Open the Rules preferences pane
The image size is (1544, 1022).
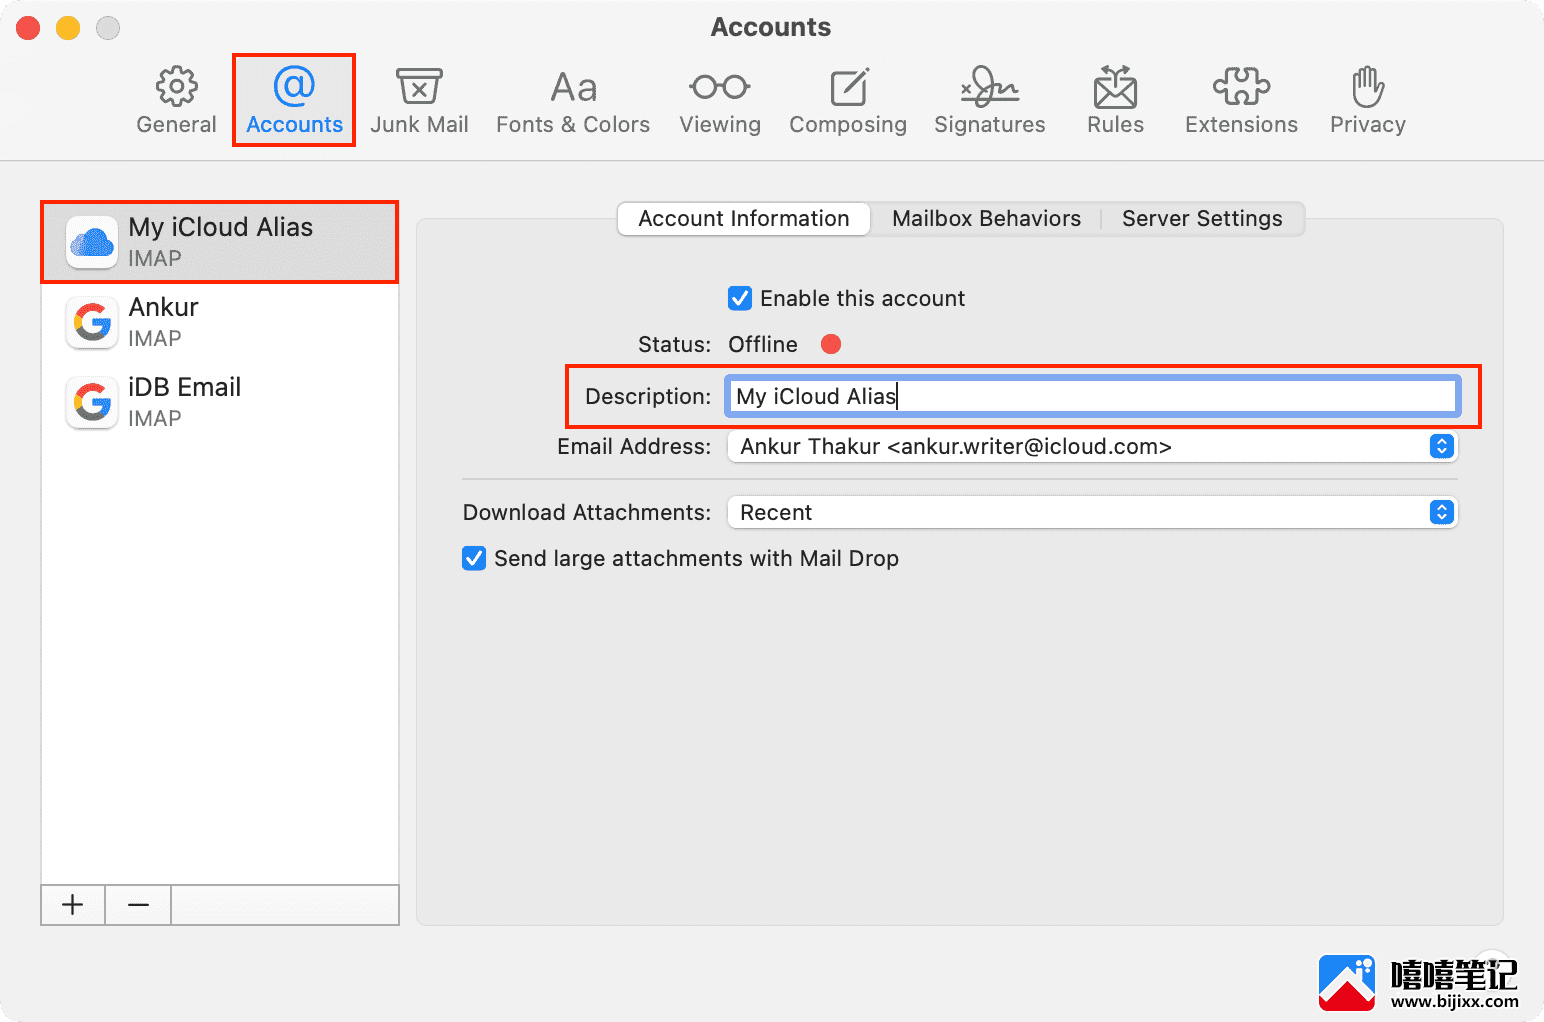pyautogui.click(x=1115, y=100)
